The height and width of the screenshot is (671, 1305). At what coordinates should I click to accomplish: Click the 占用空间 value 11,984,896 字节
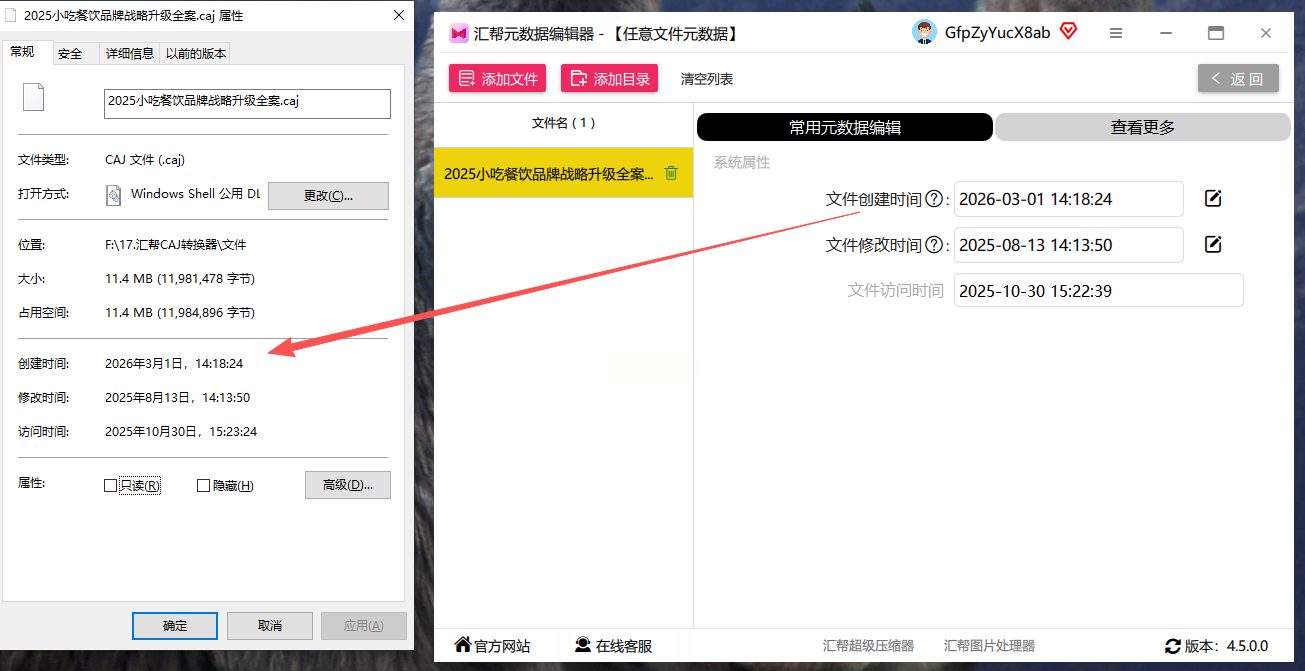click(x=180, y=313)
